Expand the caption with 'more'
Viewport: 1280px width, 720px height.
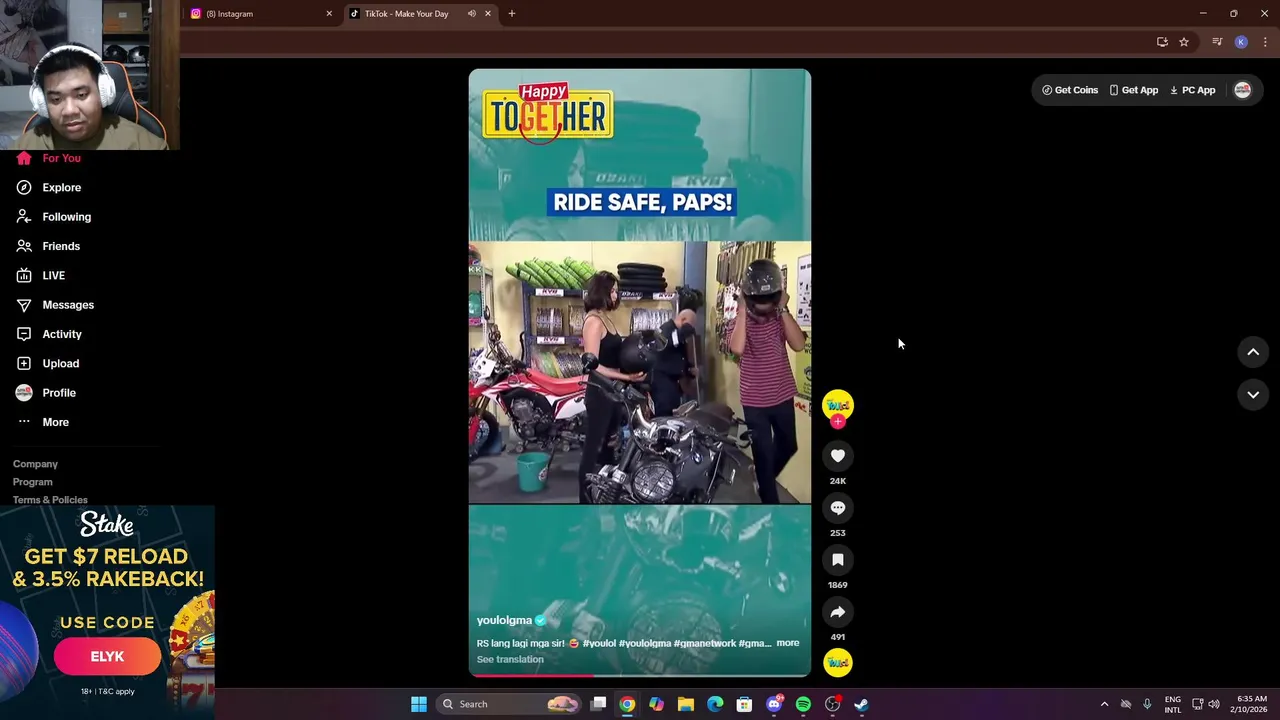coord(788,643)
